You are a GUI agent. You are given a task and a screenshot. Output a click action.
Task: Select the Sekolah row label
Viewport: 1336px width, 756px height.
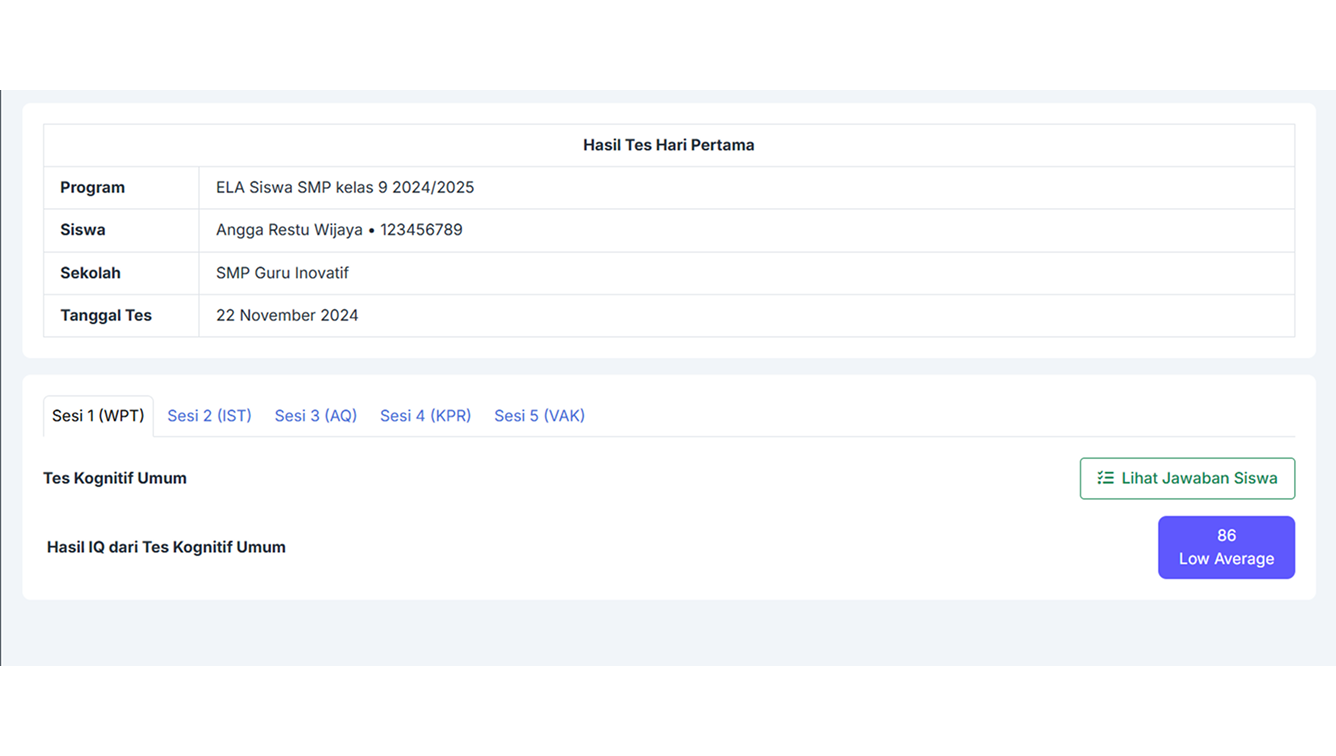pos(90,273)
